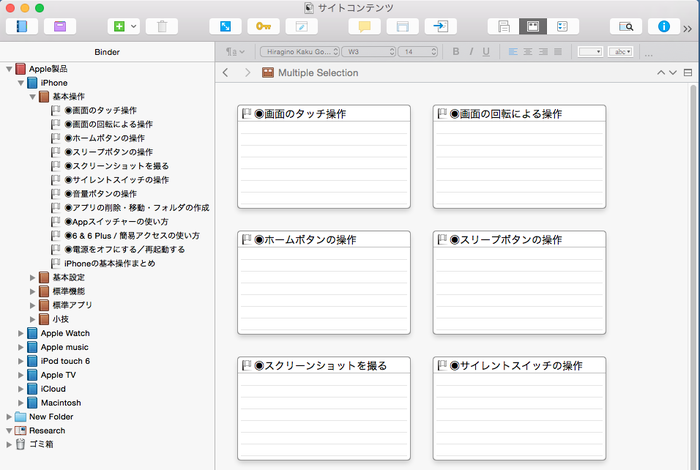Click the Binder header label
The image size is (700, 470).
tap(107, 52)
